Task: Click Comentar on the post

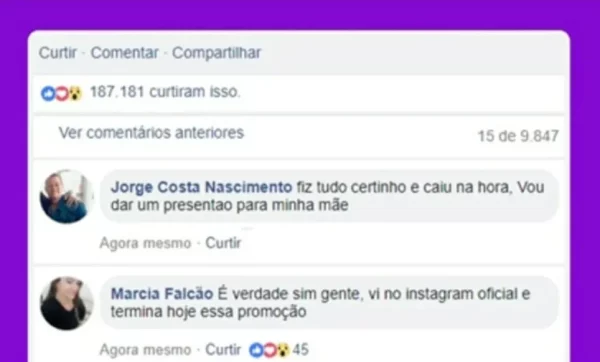Action: (124, 53)
